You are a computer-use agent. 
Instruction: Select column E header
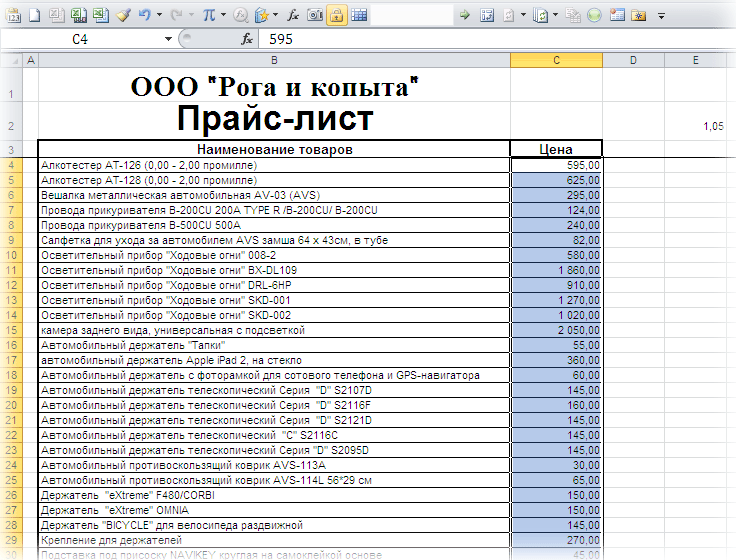point(695,61)
